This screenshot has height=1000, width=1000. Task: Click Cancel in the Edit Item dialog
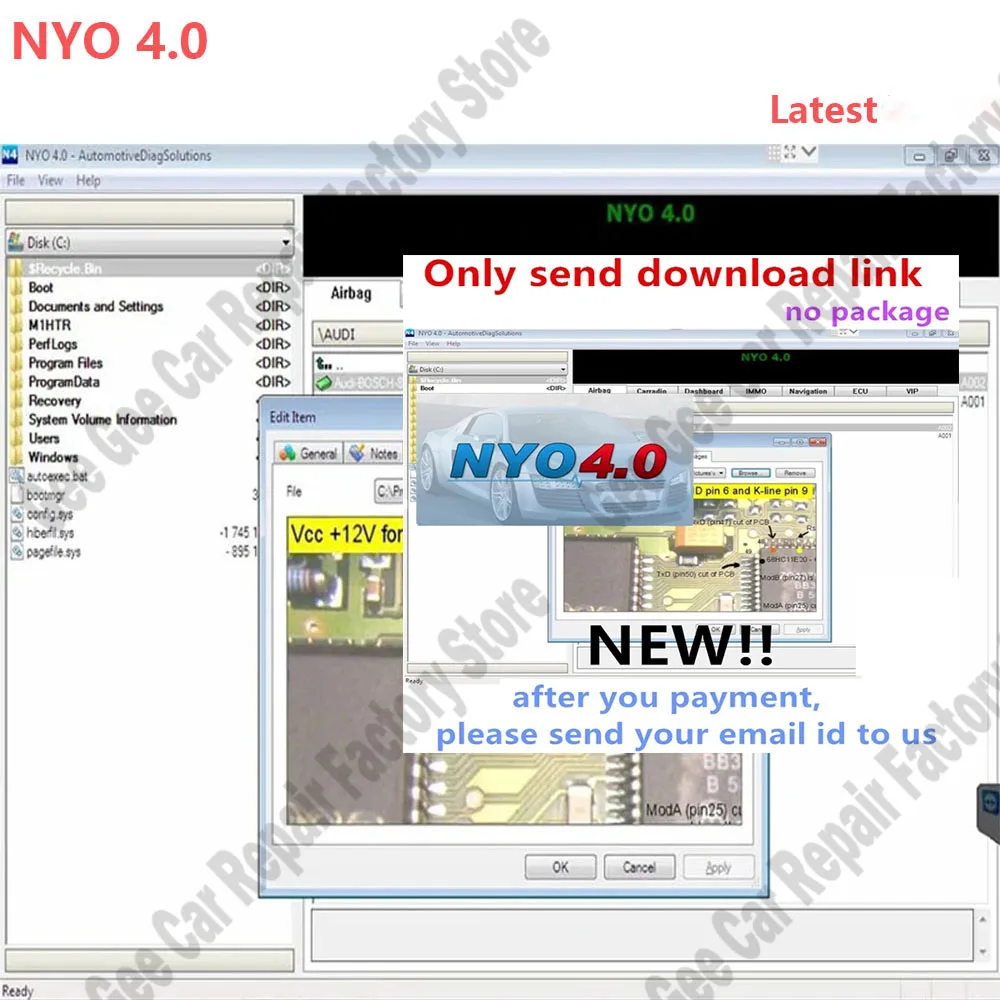click(640, 867)
